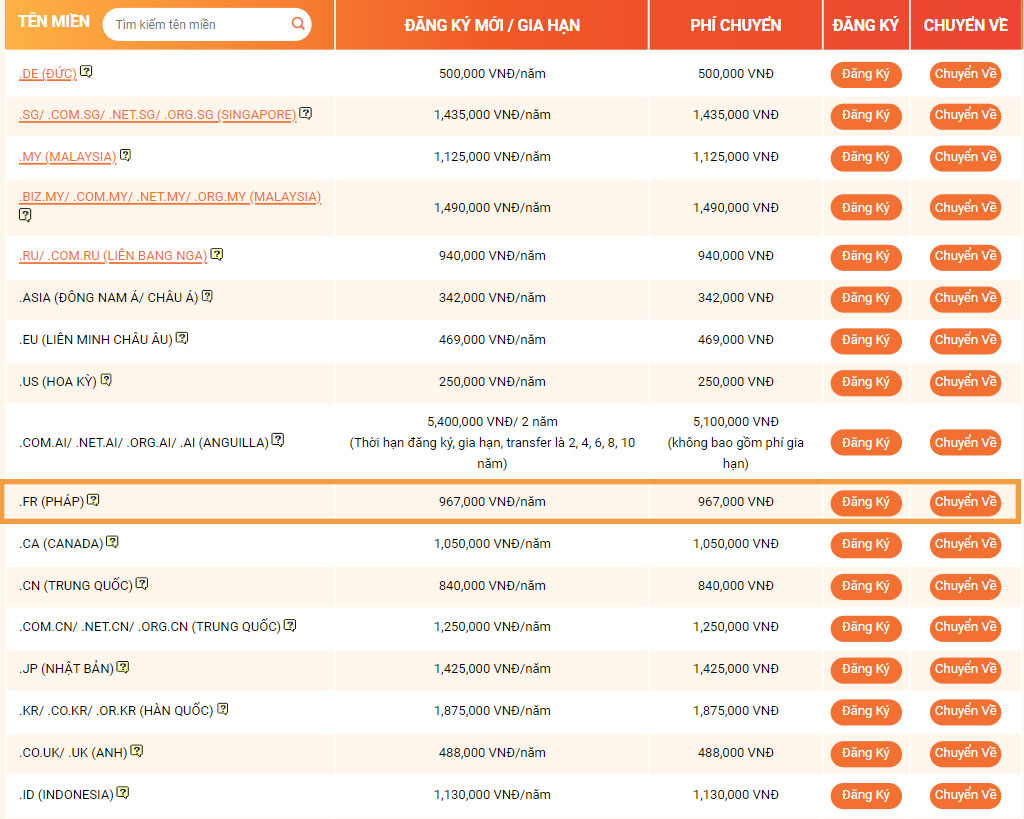Screen dimensions: 1024x819
Task: Open the .SG Singapore domain link
Action: (x=157, y=115)
